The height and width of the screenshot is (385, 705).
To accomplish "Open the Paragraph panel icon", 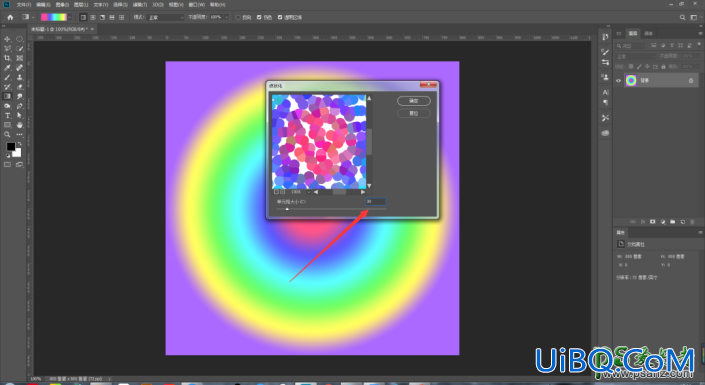I will 605,103.
